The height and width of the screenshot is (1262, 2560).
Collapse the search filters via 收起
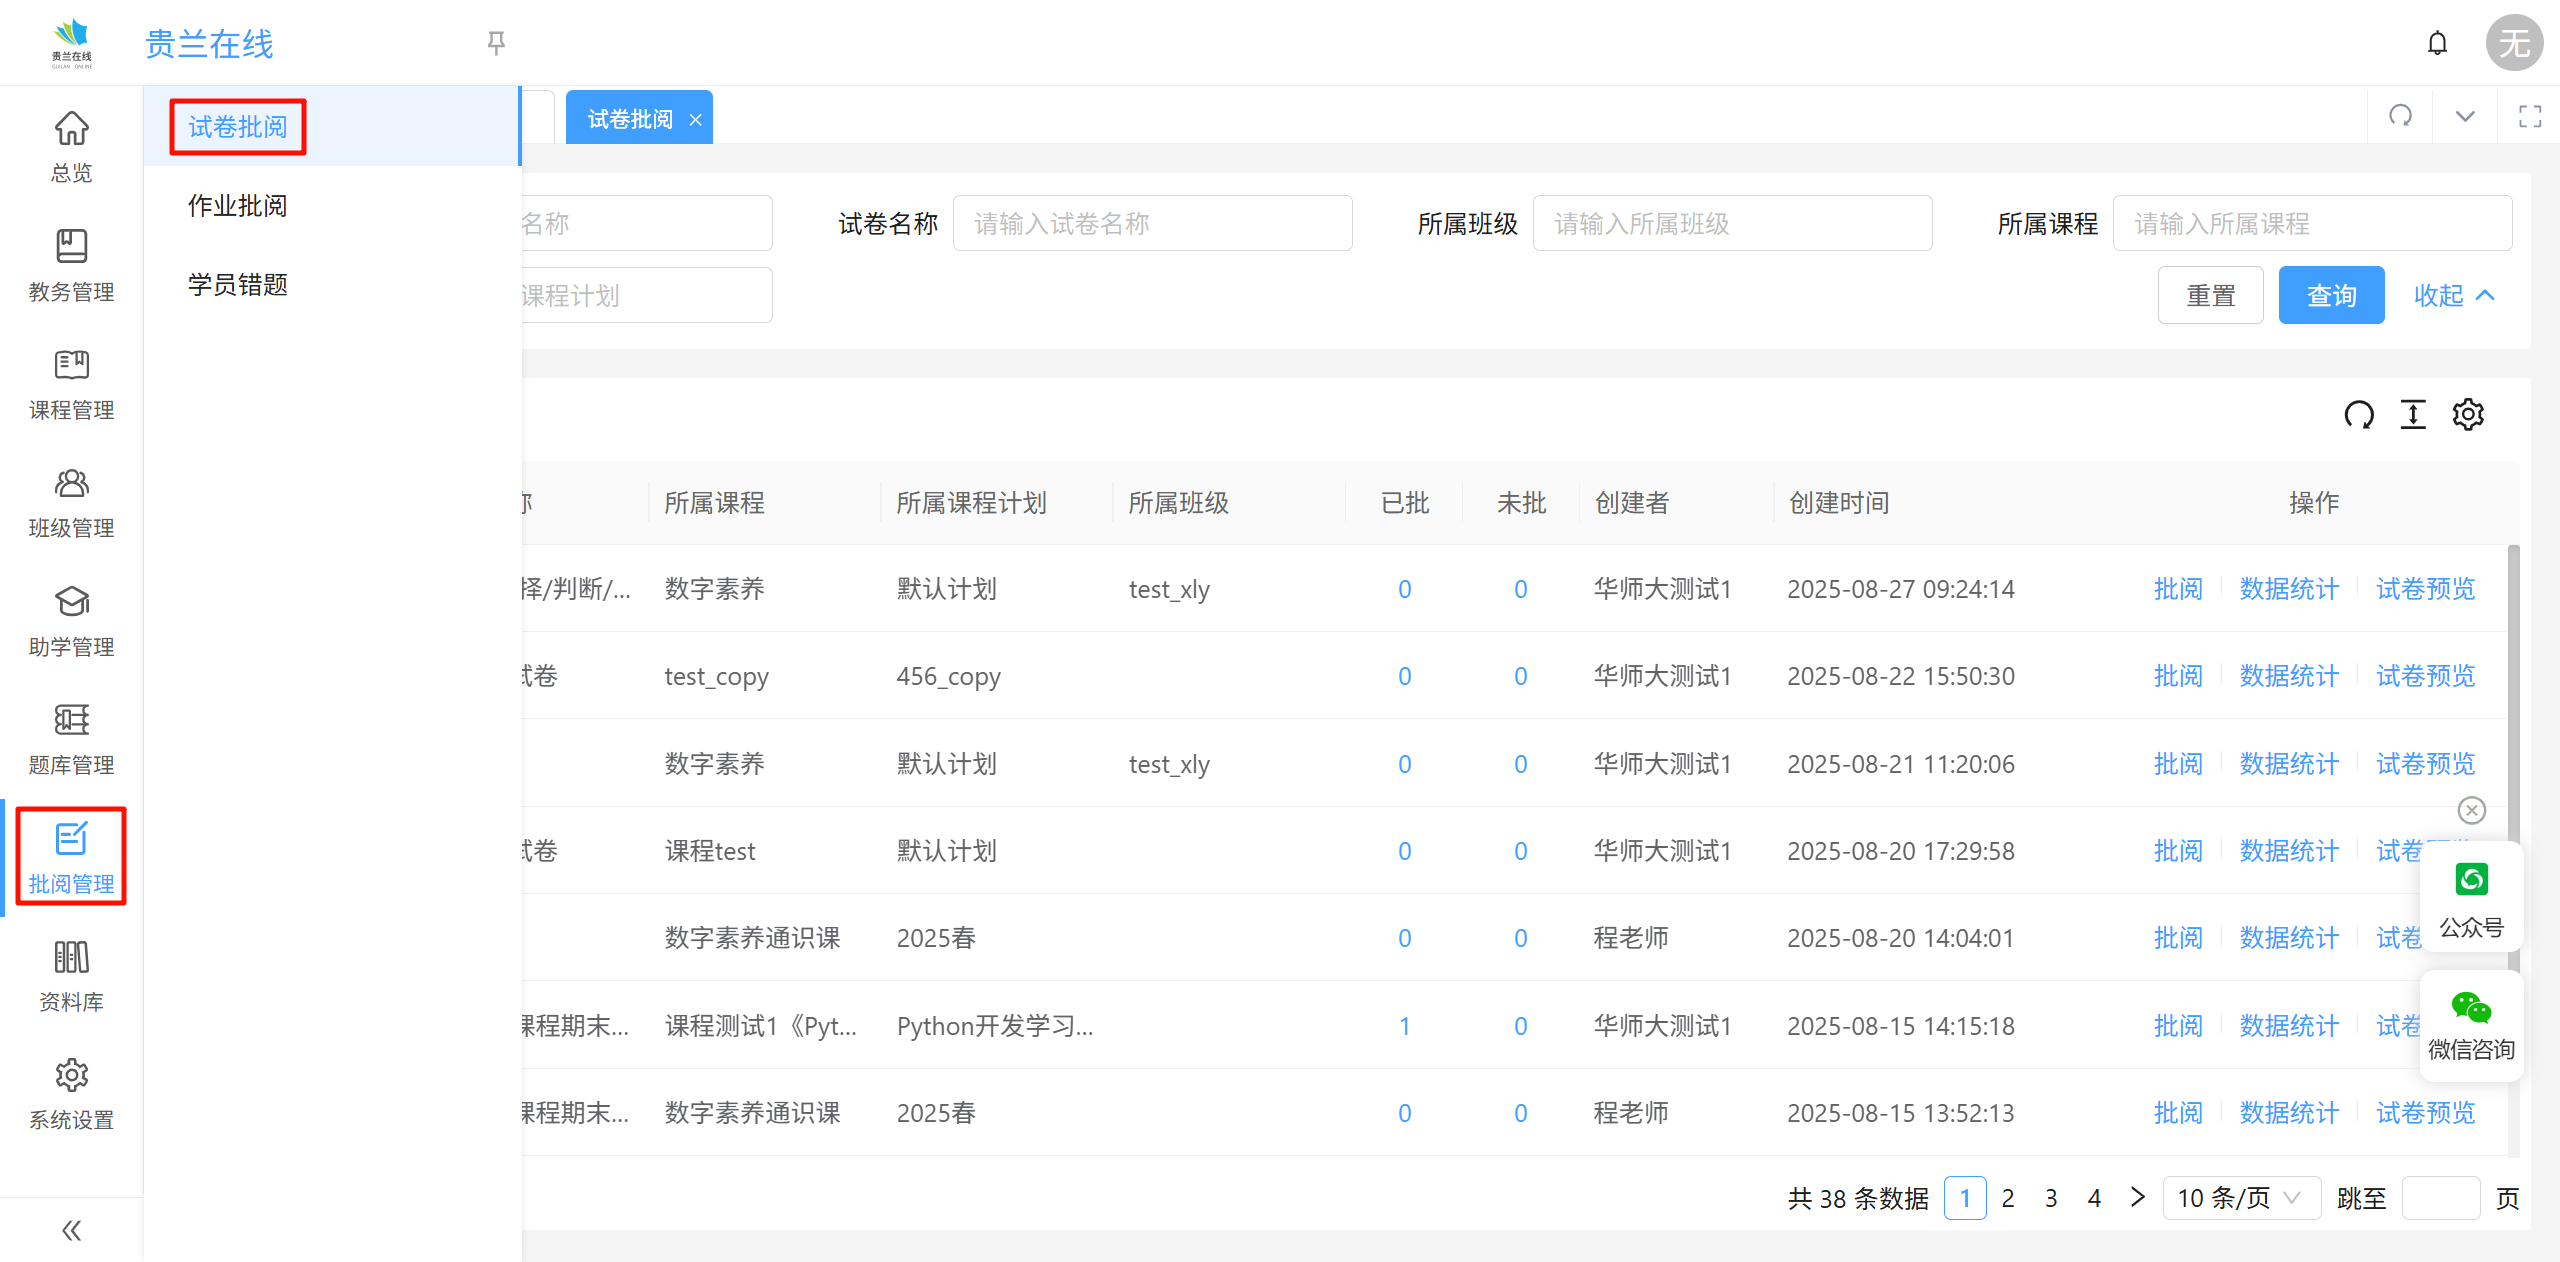point(2453,296)
